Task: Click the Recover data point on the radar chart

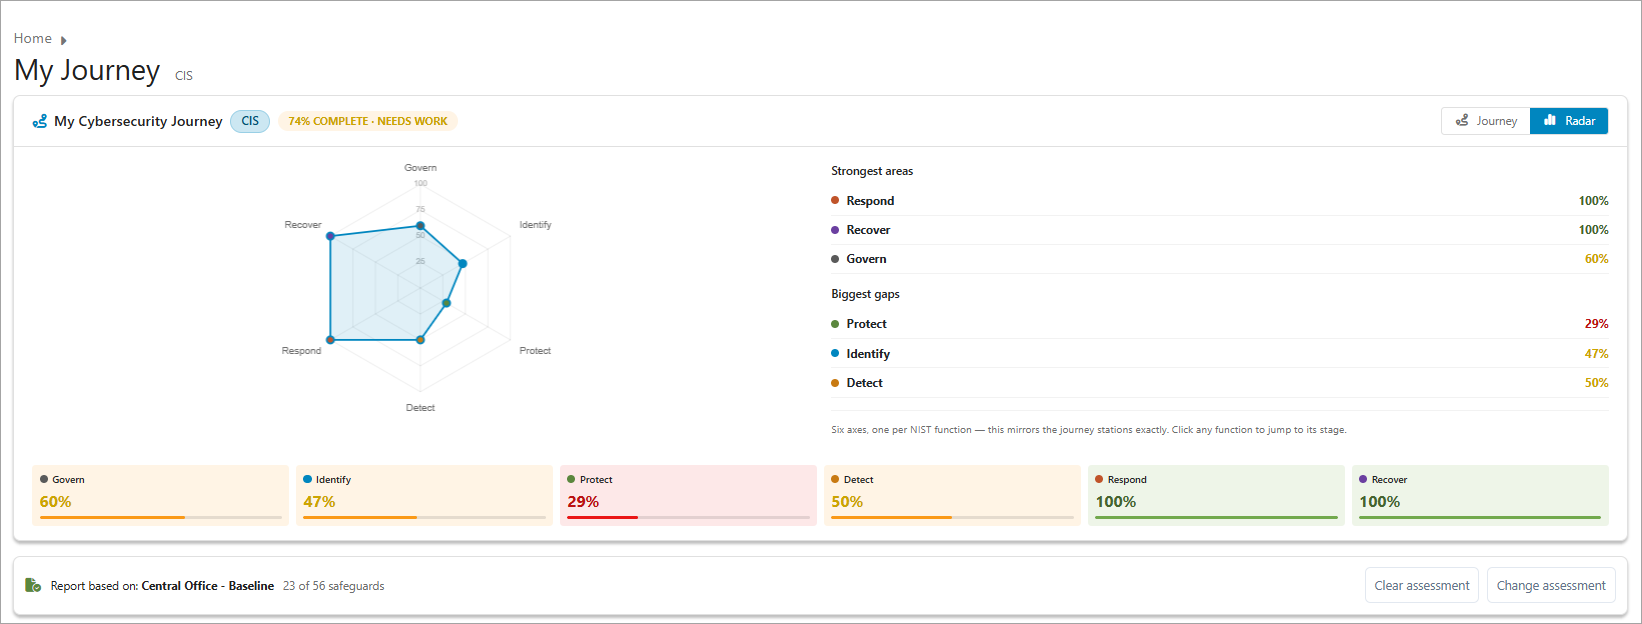Action: [330, 236]
